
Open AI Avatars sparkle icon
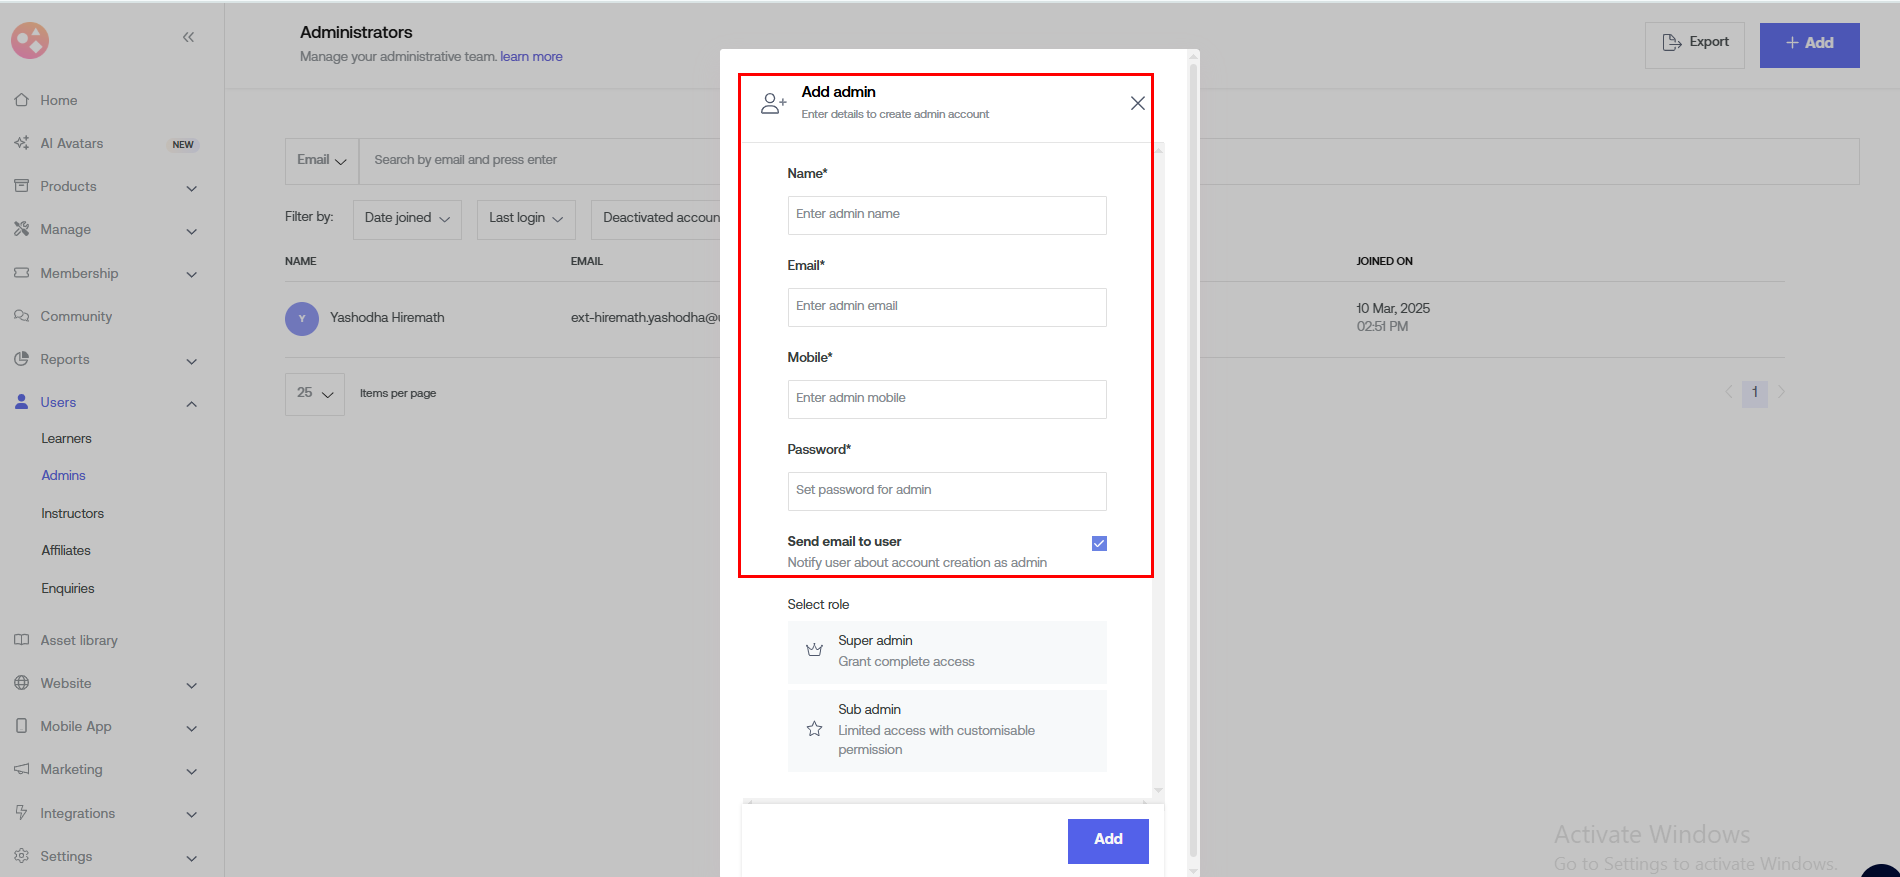(x=22, y=143)
